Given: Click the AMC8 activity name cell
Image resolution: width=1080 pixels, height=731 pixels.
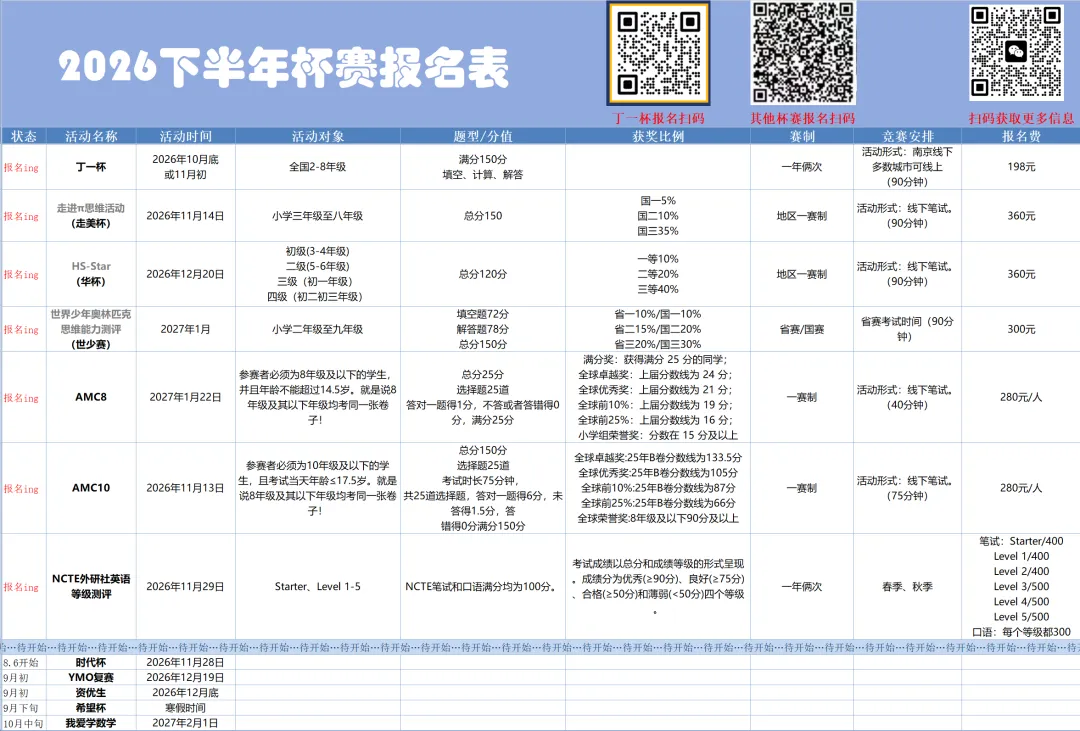Looking at the screenshot, I should pos(91,397).
